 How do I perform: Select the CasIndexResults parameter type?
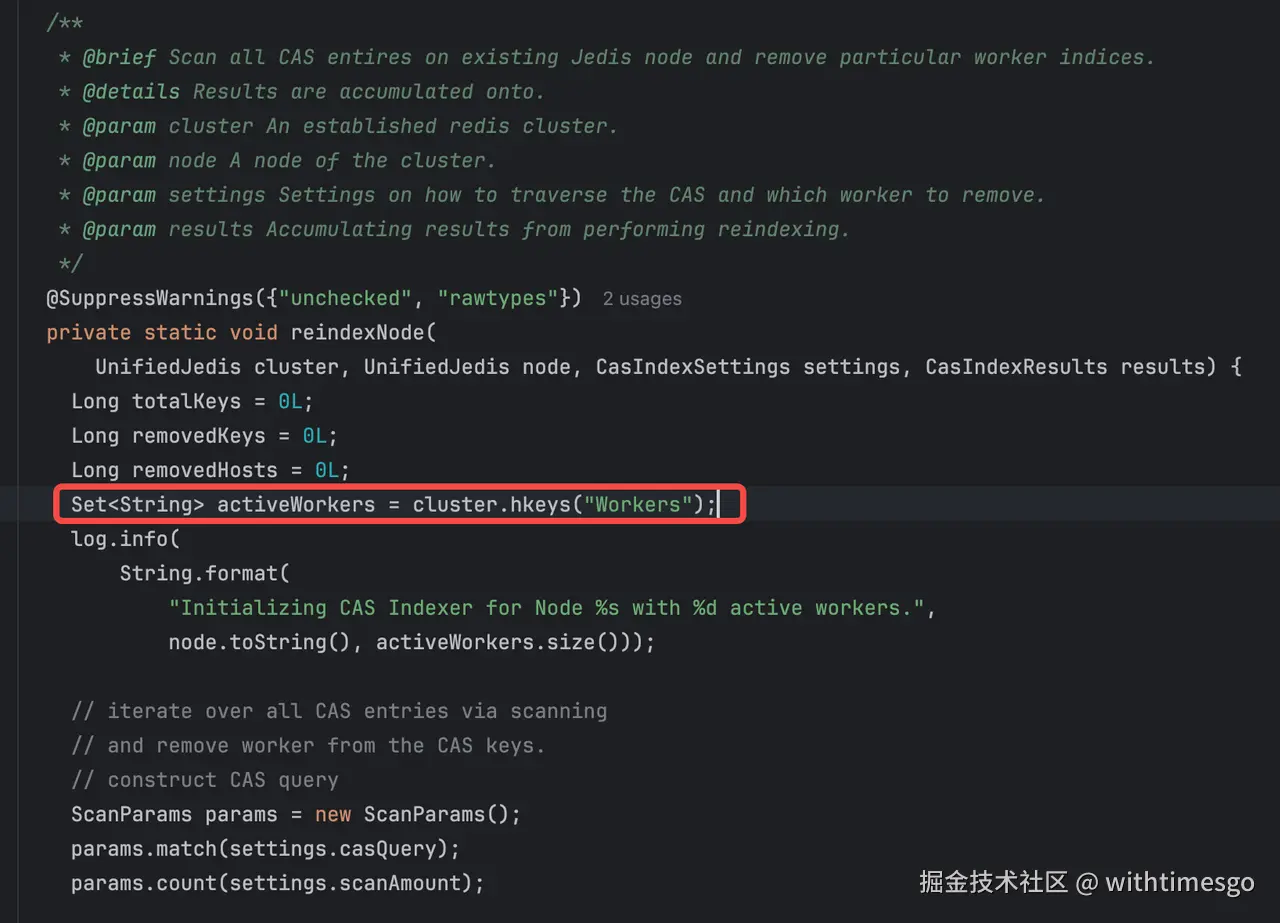click(x=1016, y=367)
